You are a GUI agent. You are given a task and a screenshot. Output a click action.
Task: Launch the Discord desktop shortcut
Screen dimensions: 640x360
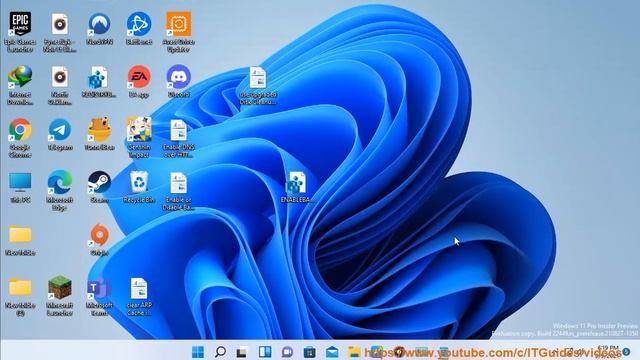point(178,82)
